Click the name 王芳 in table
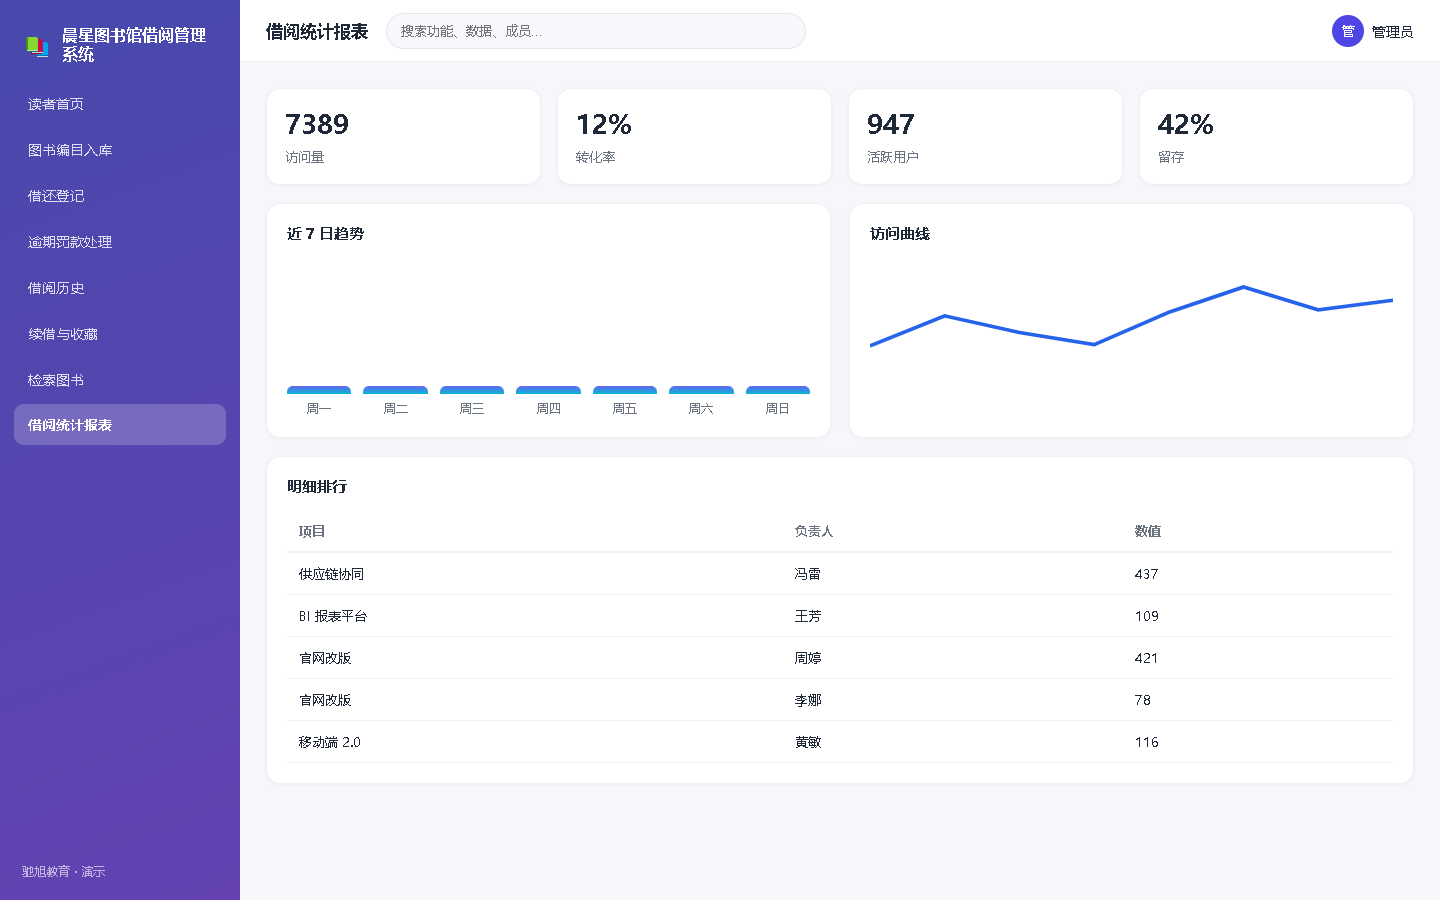 [808, 616]
